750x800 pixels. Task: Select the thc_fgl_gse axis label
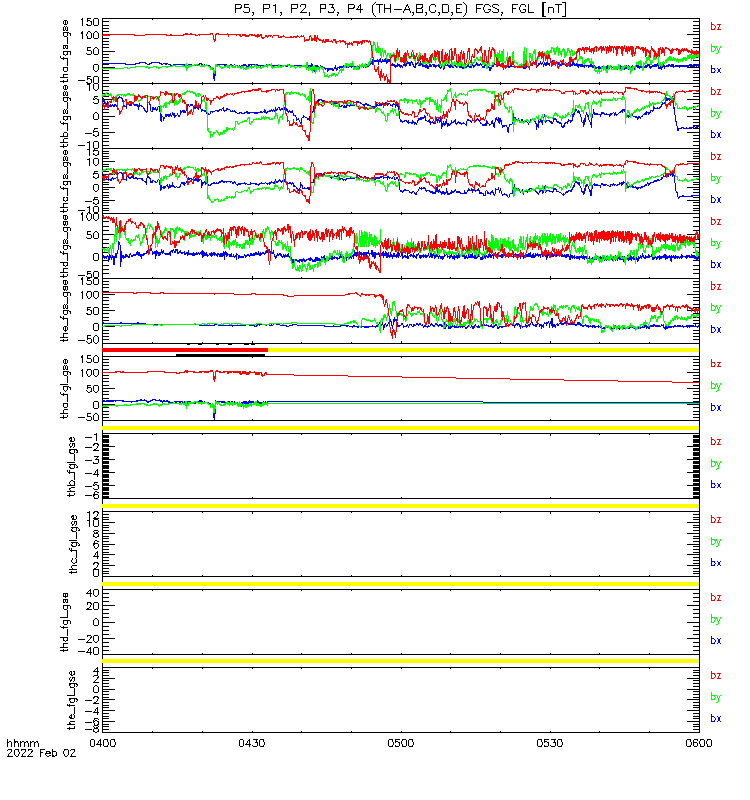[73, 544]
